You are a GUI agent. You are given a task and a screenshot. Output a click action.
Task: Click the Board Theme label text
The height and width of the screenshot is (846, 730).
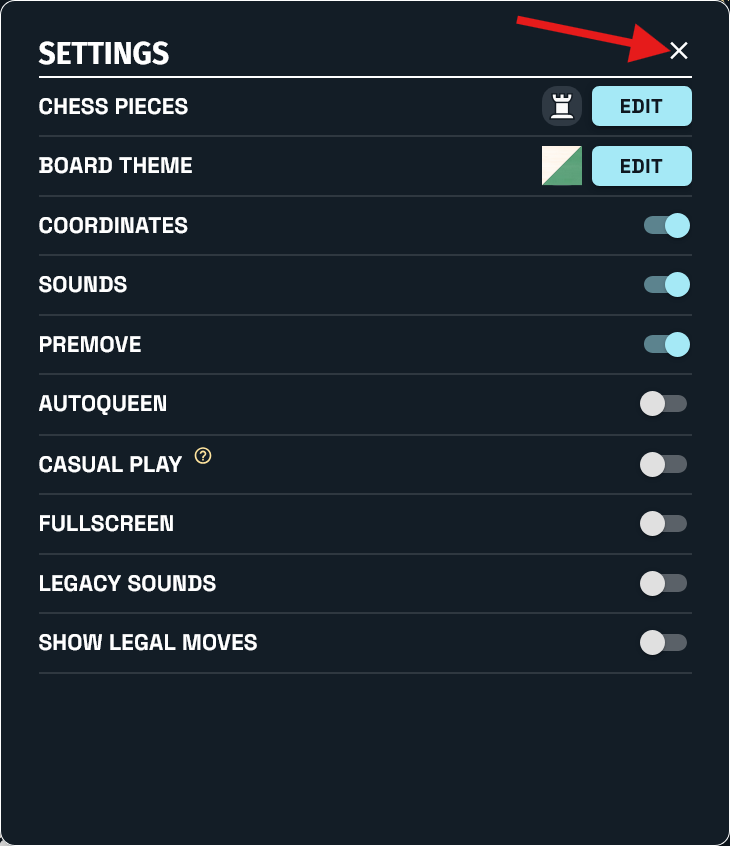click(115, 166)
